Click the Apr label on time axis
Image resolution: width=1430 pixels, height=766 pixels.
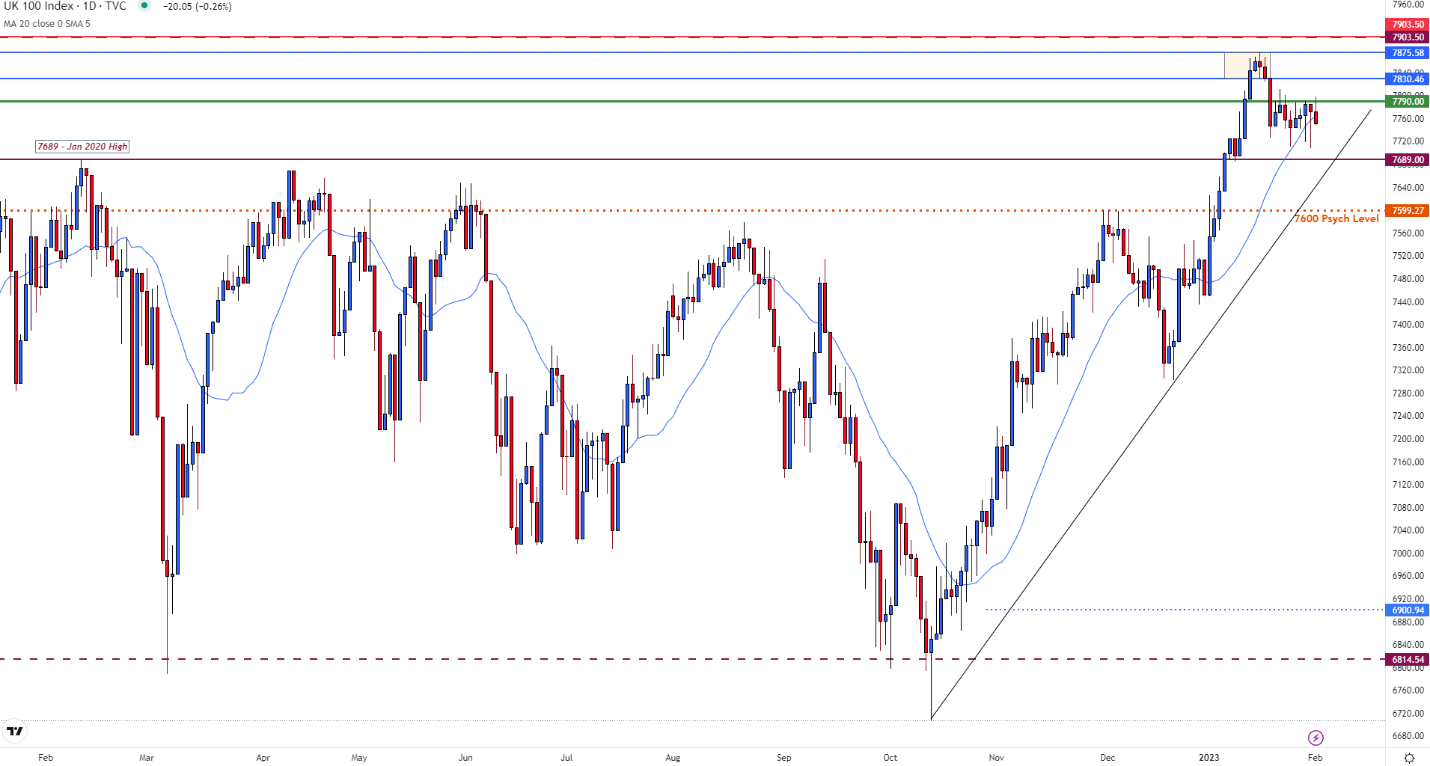pyautogui.click(x=262, y=758)
